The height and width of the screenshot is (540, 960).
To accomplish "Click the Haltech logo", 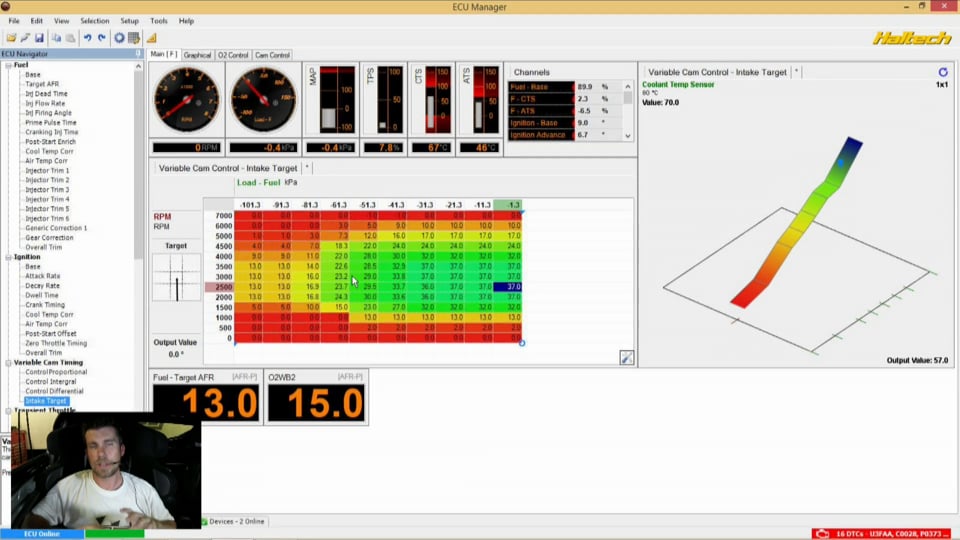I will tap(912, 38).
